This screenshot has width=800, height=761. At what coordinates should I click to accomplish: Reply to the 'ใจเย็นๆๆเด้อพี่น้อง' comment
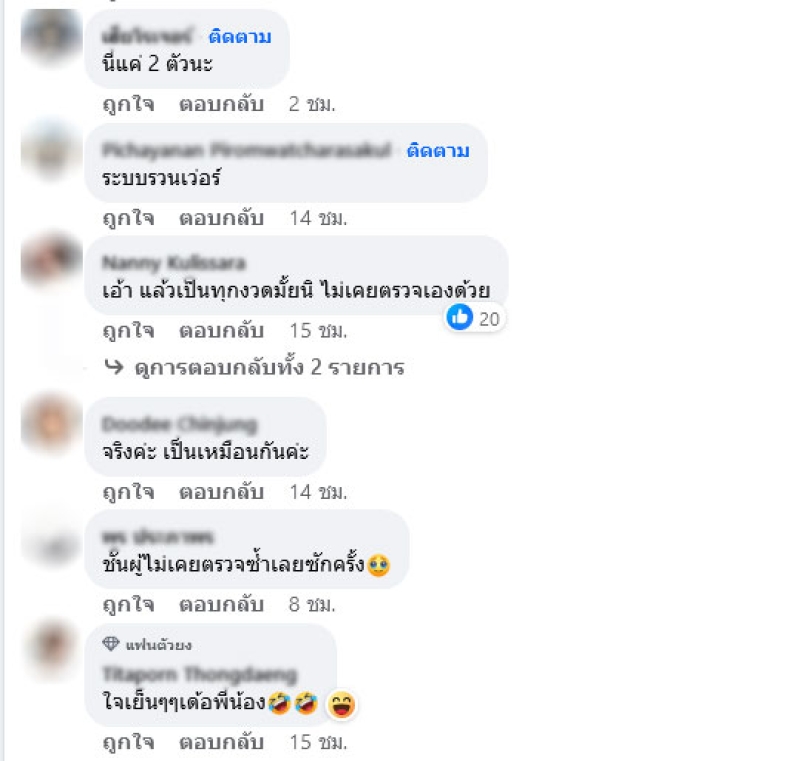point(221,742)
